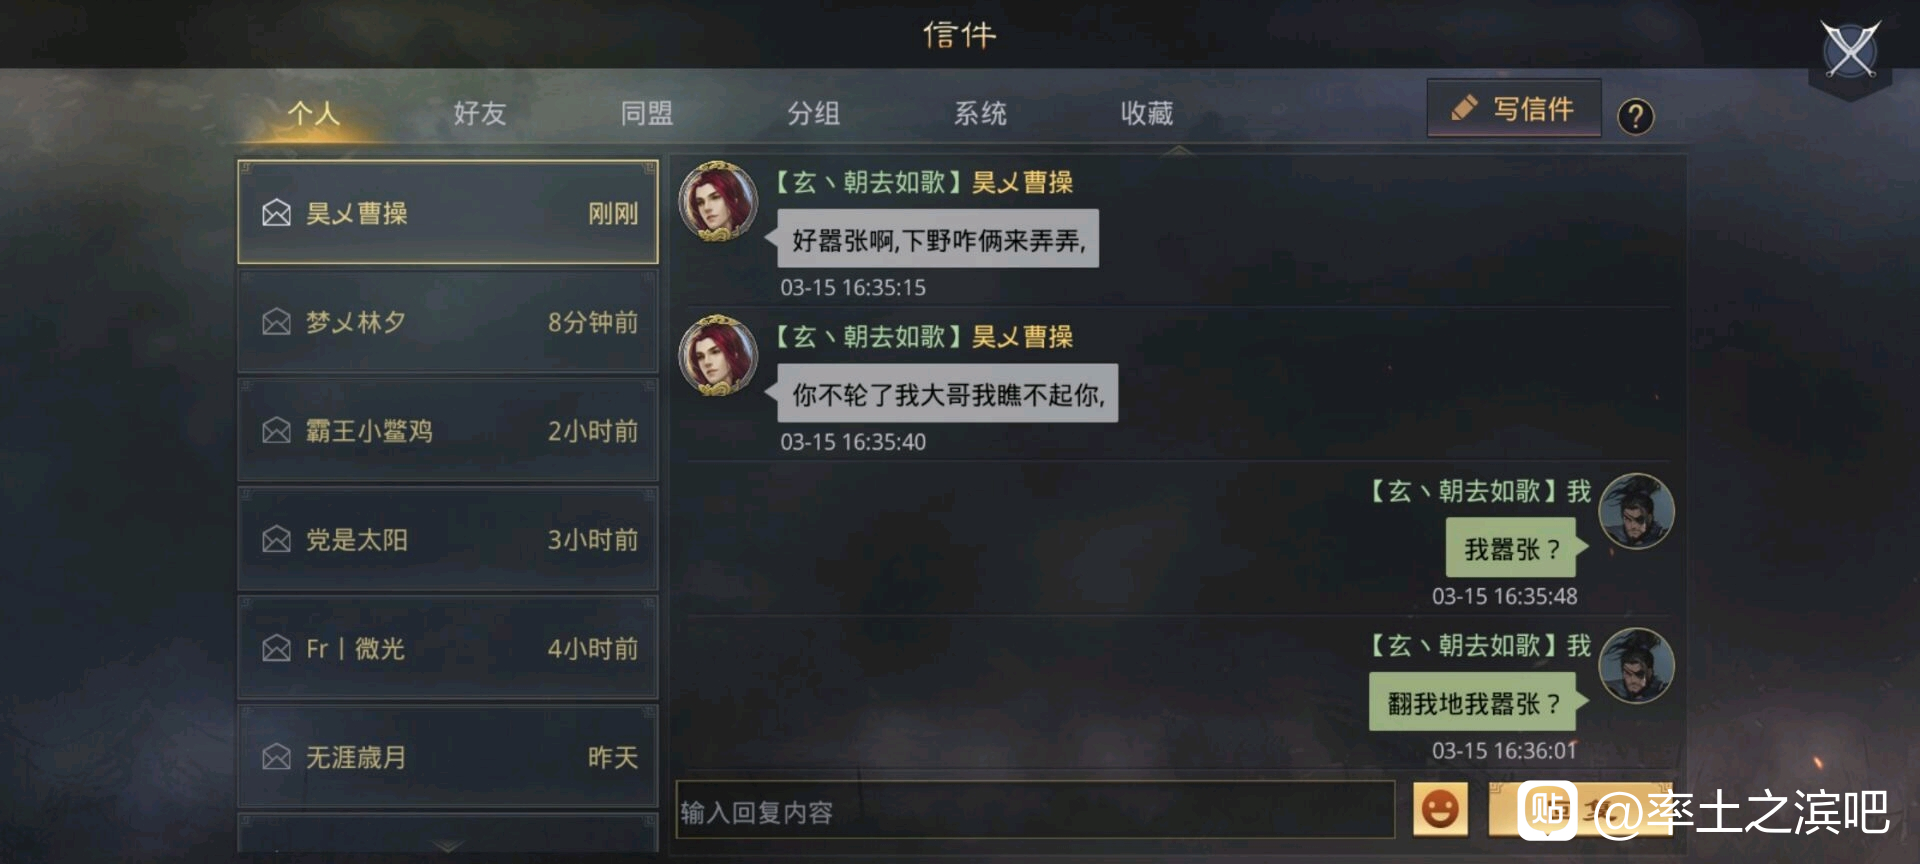Click small up arrow above chat panel

pos(1179,150)
